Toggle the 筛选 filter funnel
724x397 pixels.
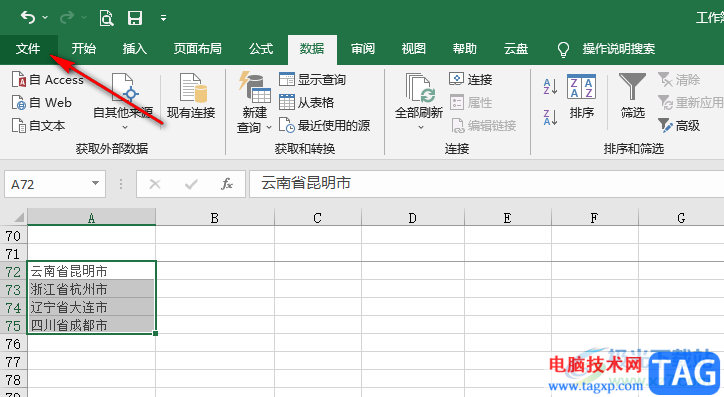(x=633, y=96)
